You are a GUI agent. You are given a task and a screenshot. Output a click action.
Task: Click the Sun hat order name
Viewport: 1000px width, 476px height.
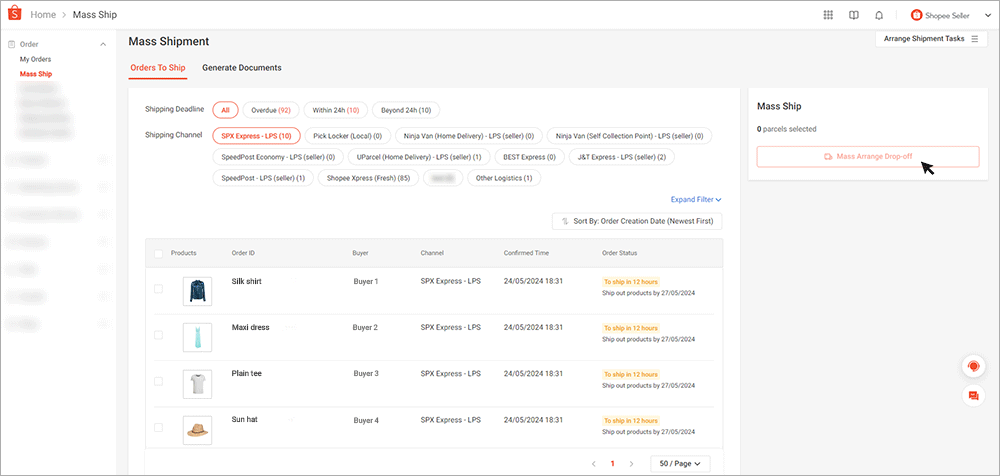pyautogui.click(x=244, y=419)
